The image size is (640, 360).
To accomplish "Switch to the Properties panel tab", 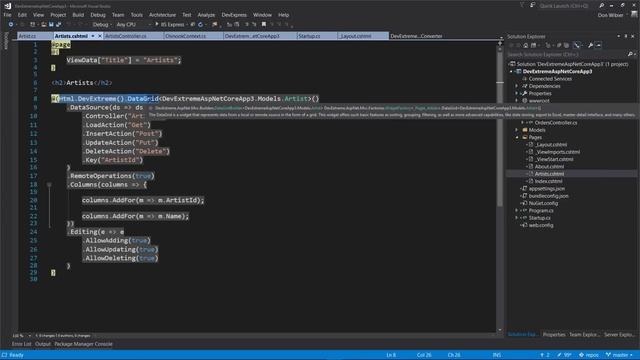I will point(554,335).
